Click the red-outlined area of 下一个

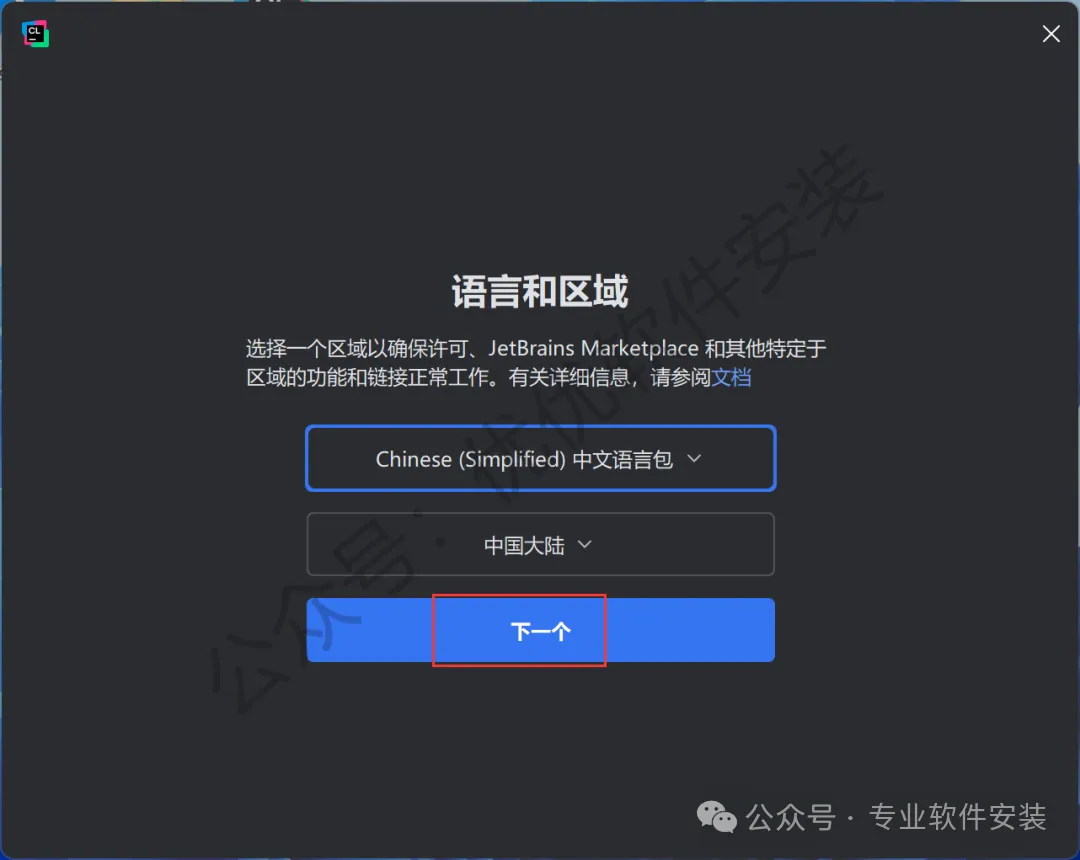(x=519, y=630)
